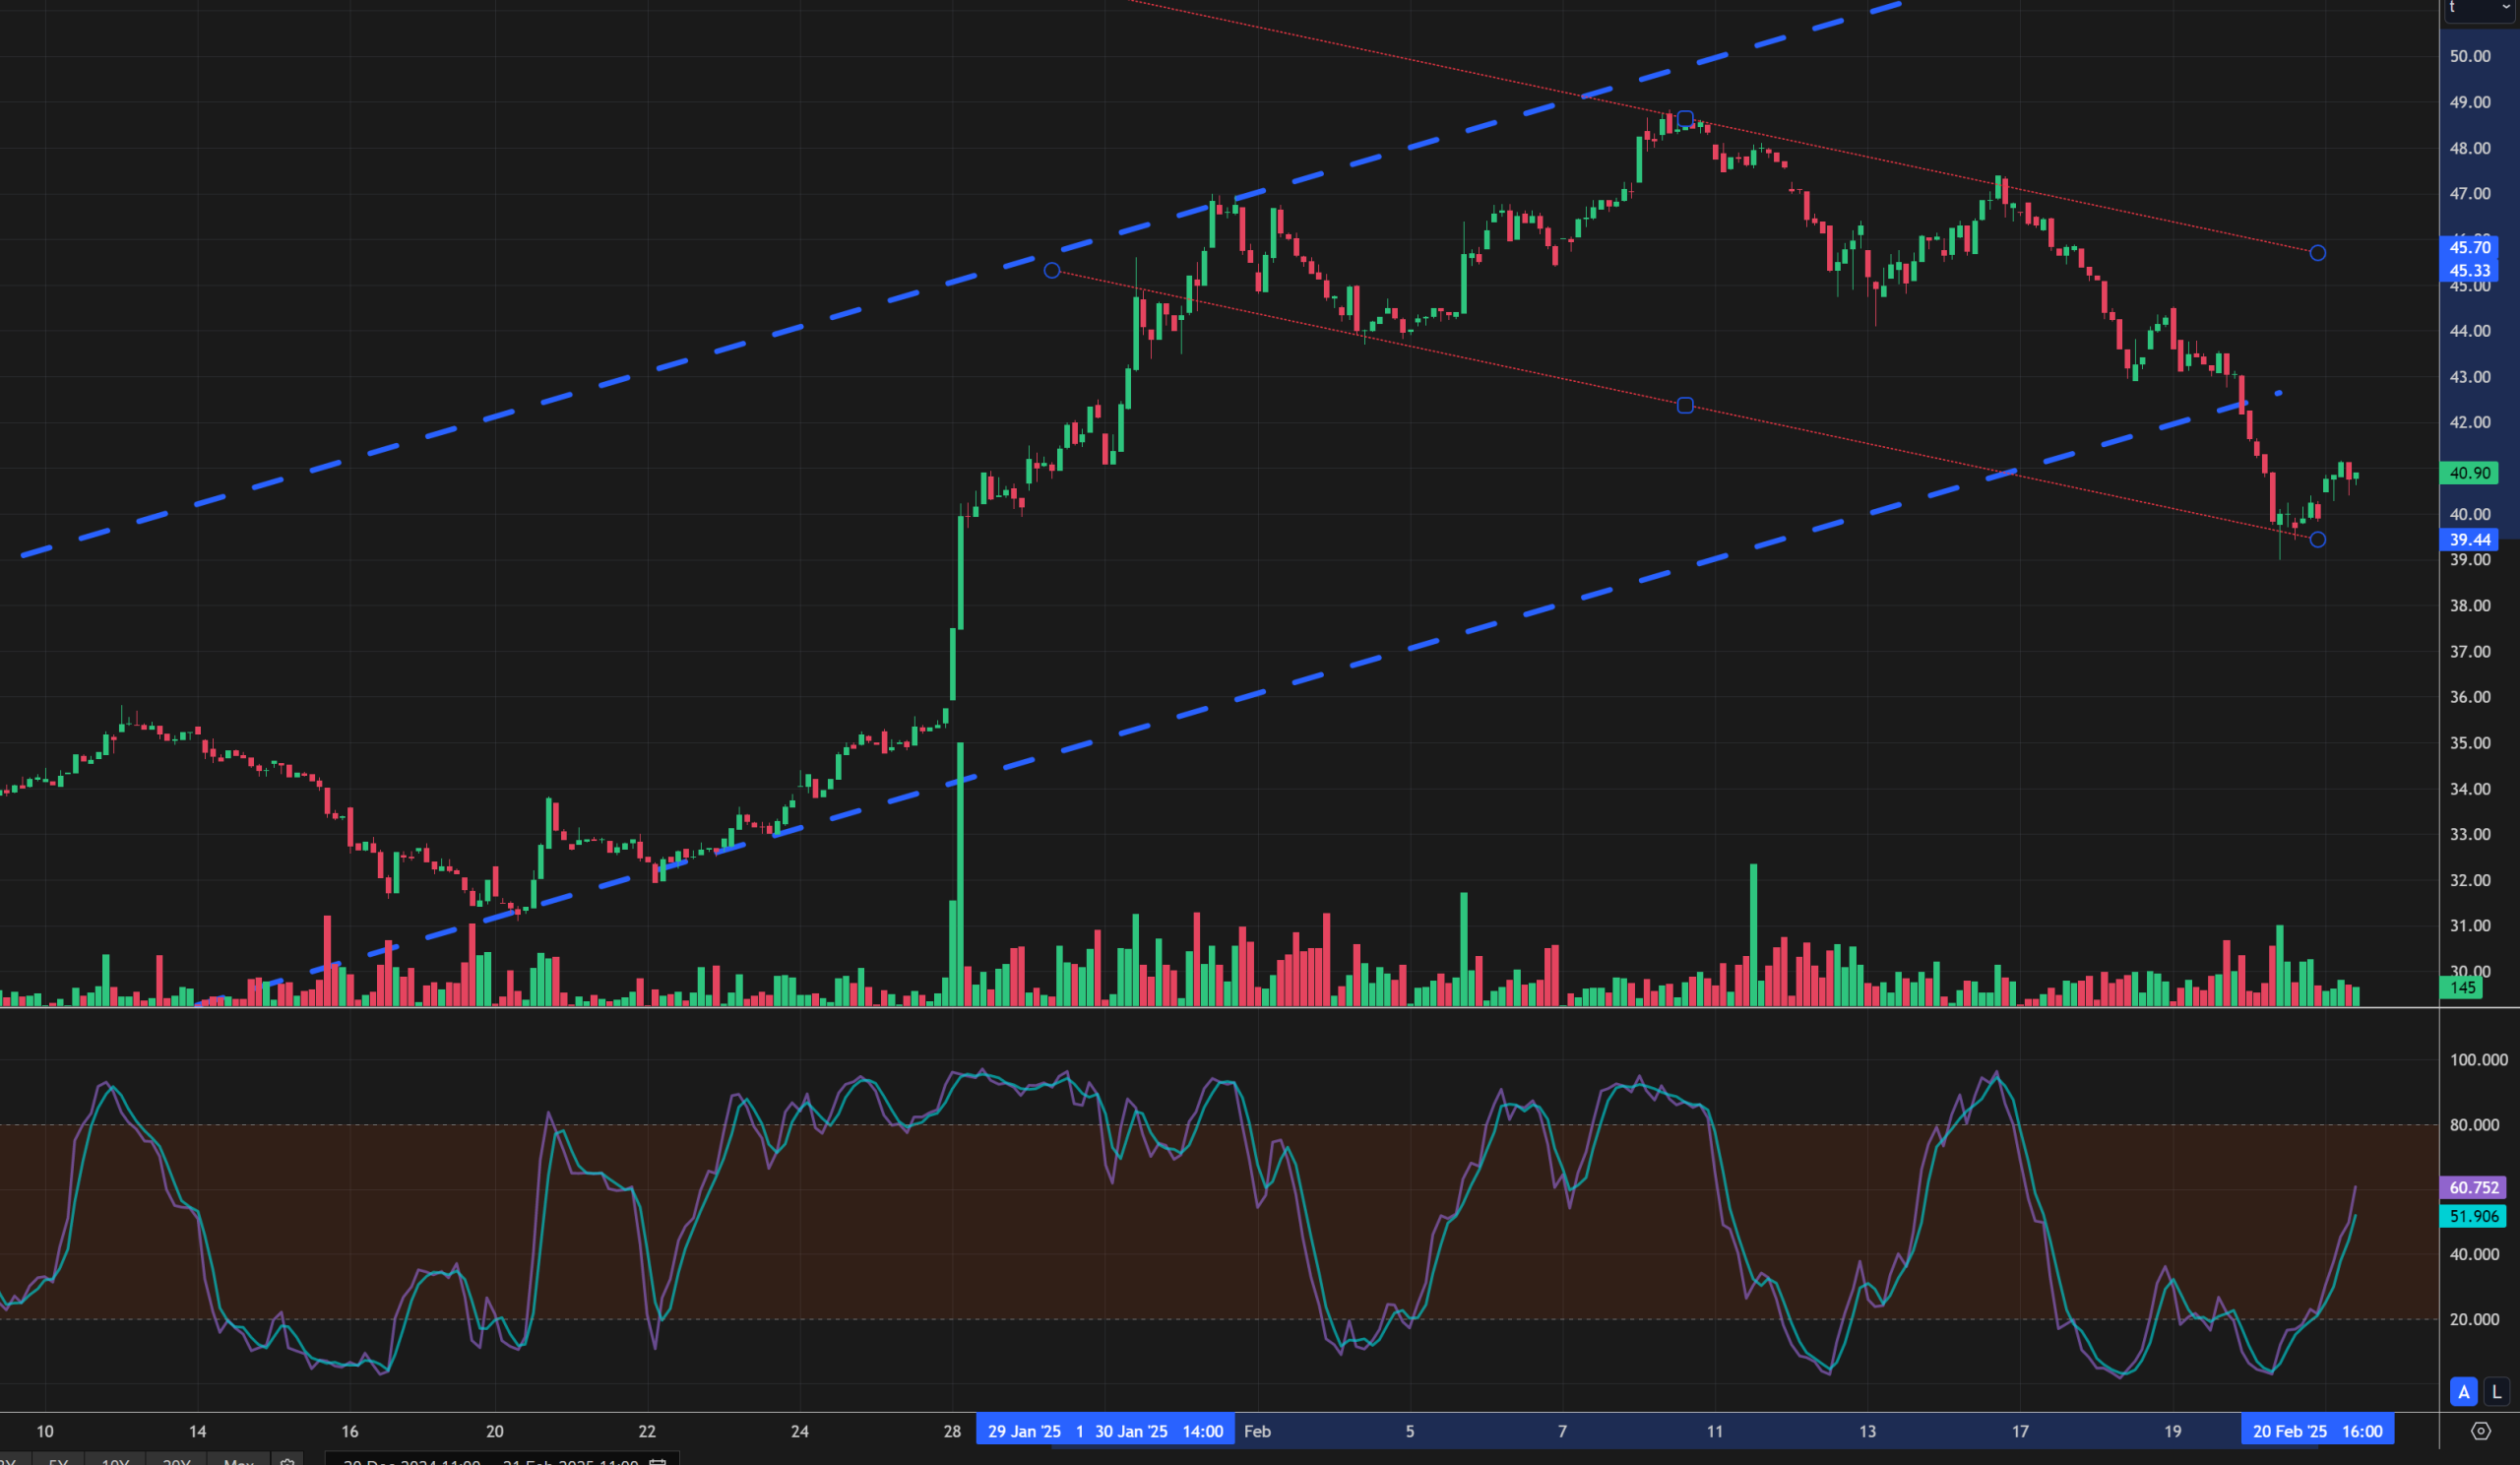Click the 80.000 oscillator scale value
Screen dimensions: 2520x1465
point(2474,1125)
